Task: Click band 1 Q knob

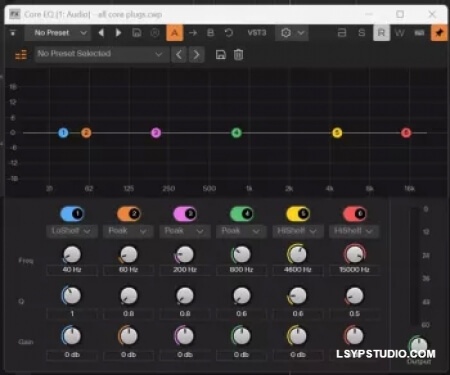Action: pyautogui.click(x=71, y=295)
